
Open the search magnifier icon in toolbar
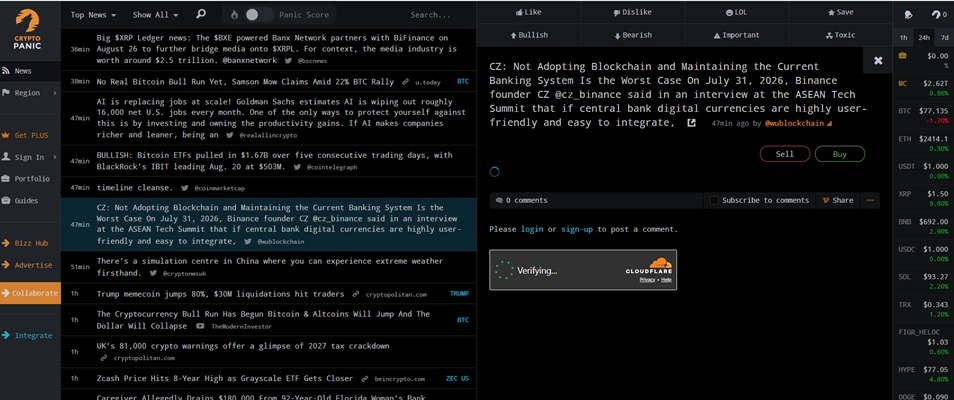tap(201, 14)
